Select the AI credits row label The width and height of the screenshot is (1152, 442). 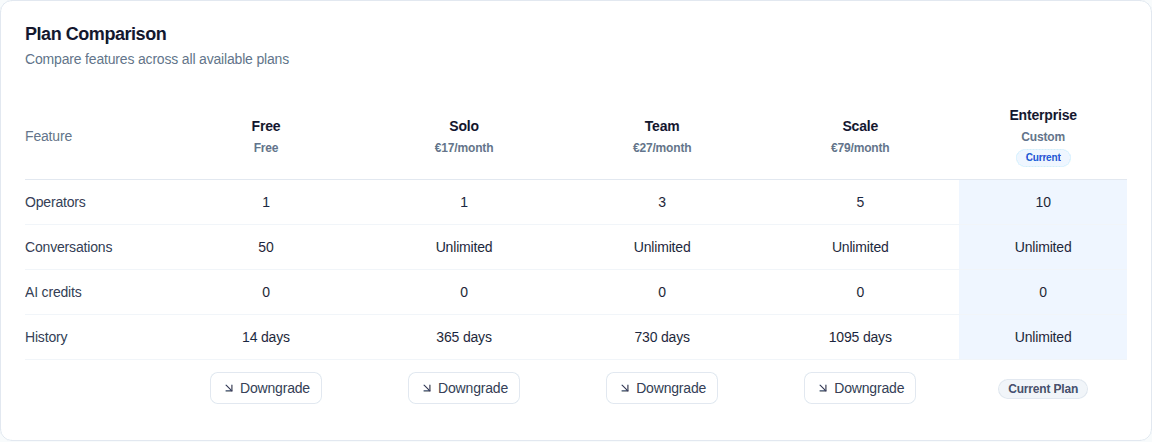pyautogui.click(x=53, y=292)
